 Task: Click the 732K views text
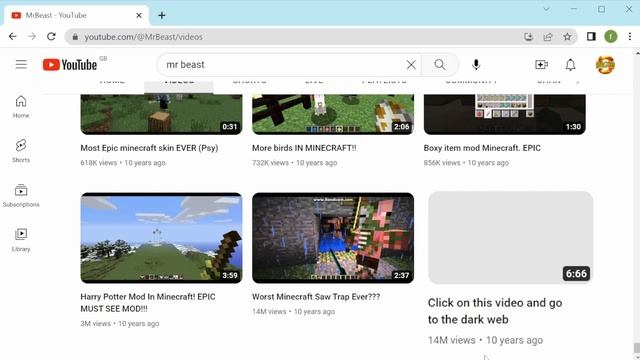pyautogui.click(x=270, y=162)
